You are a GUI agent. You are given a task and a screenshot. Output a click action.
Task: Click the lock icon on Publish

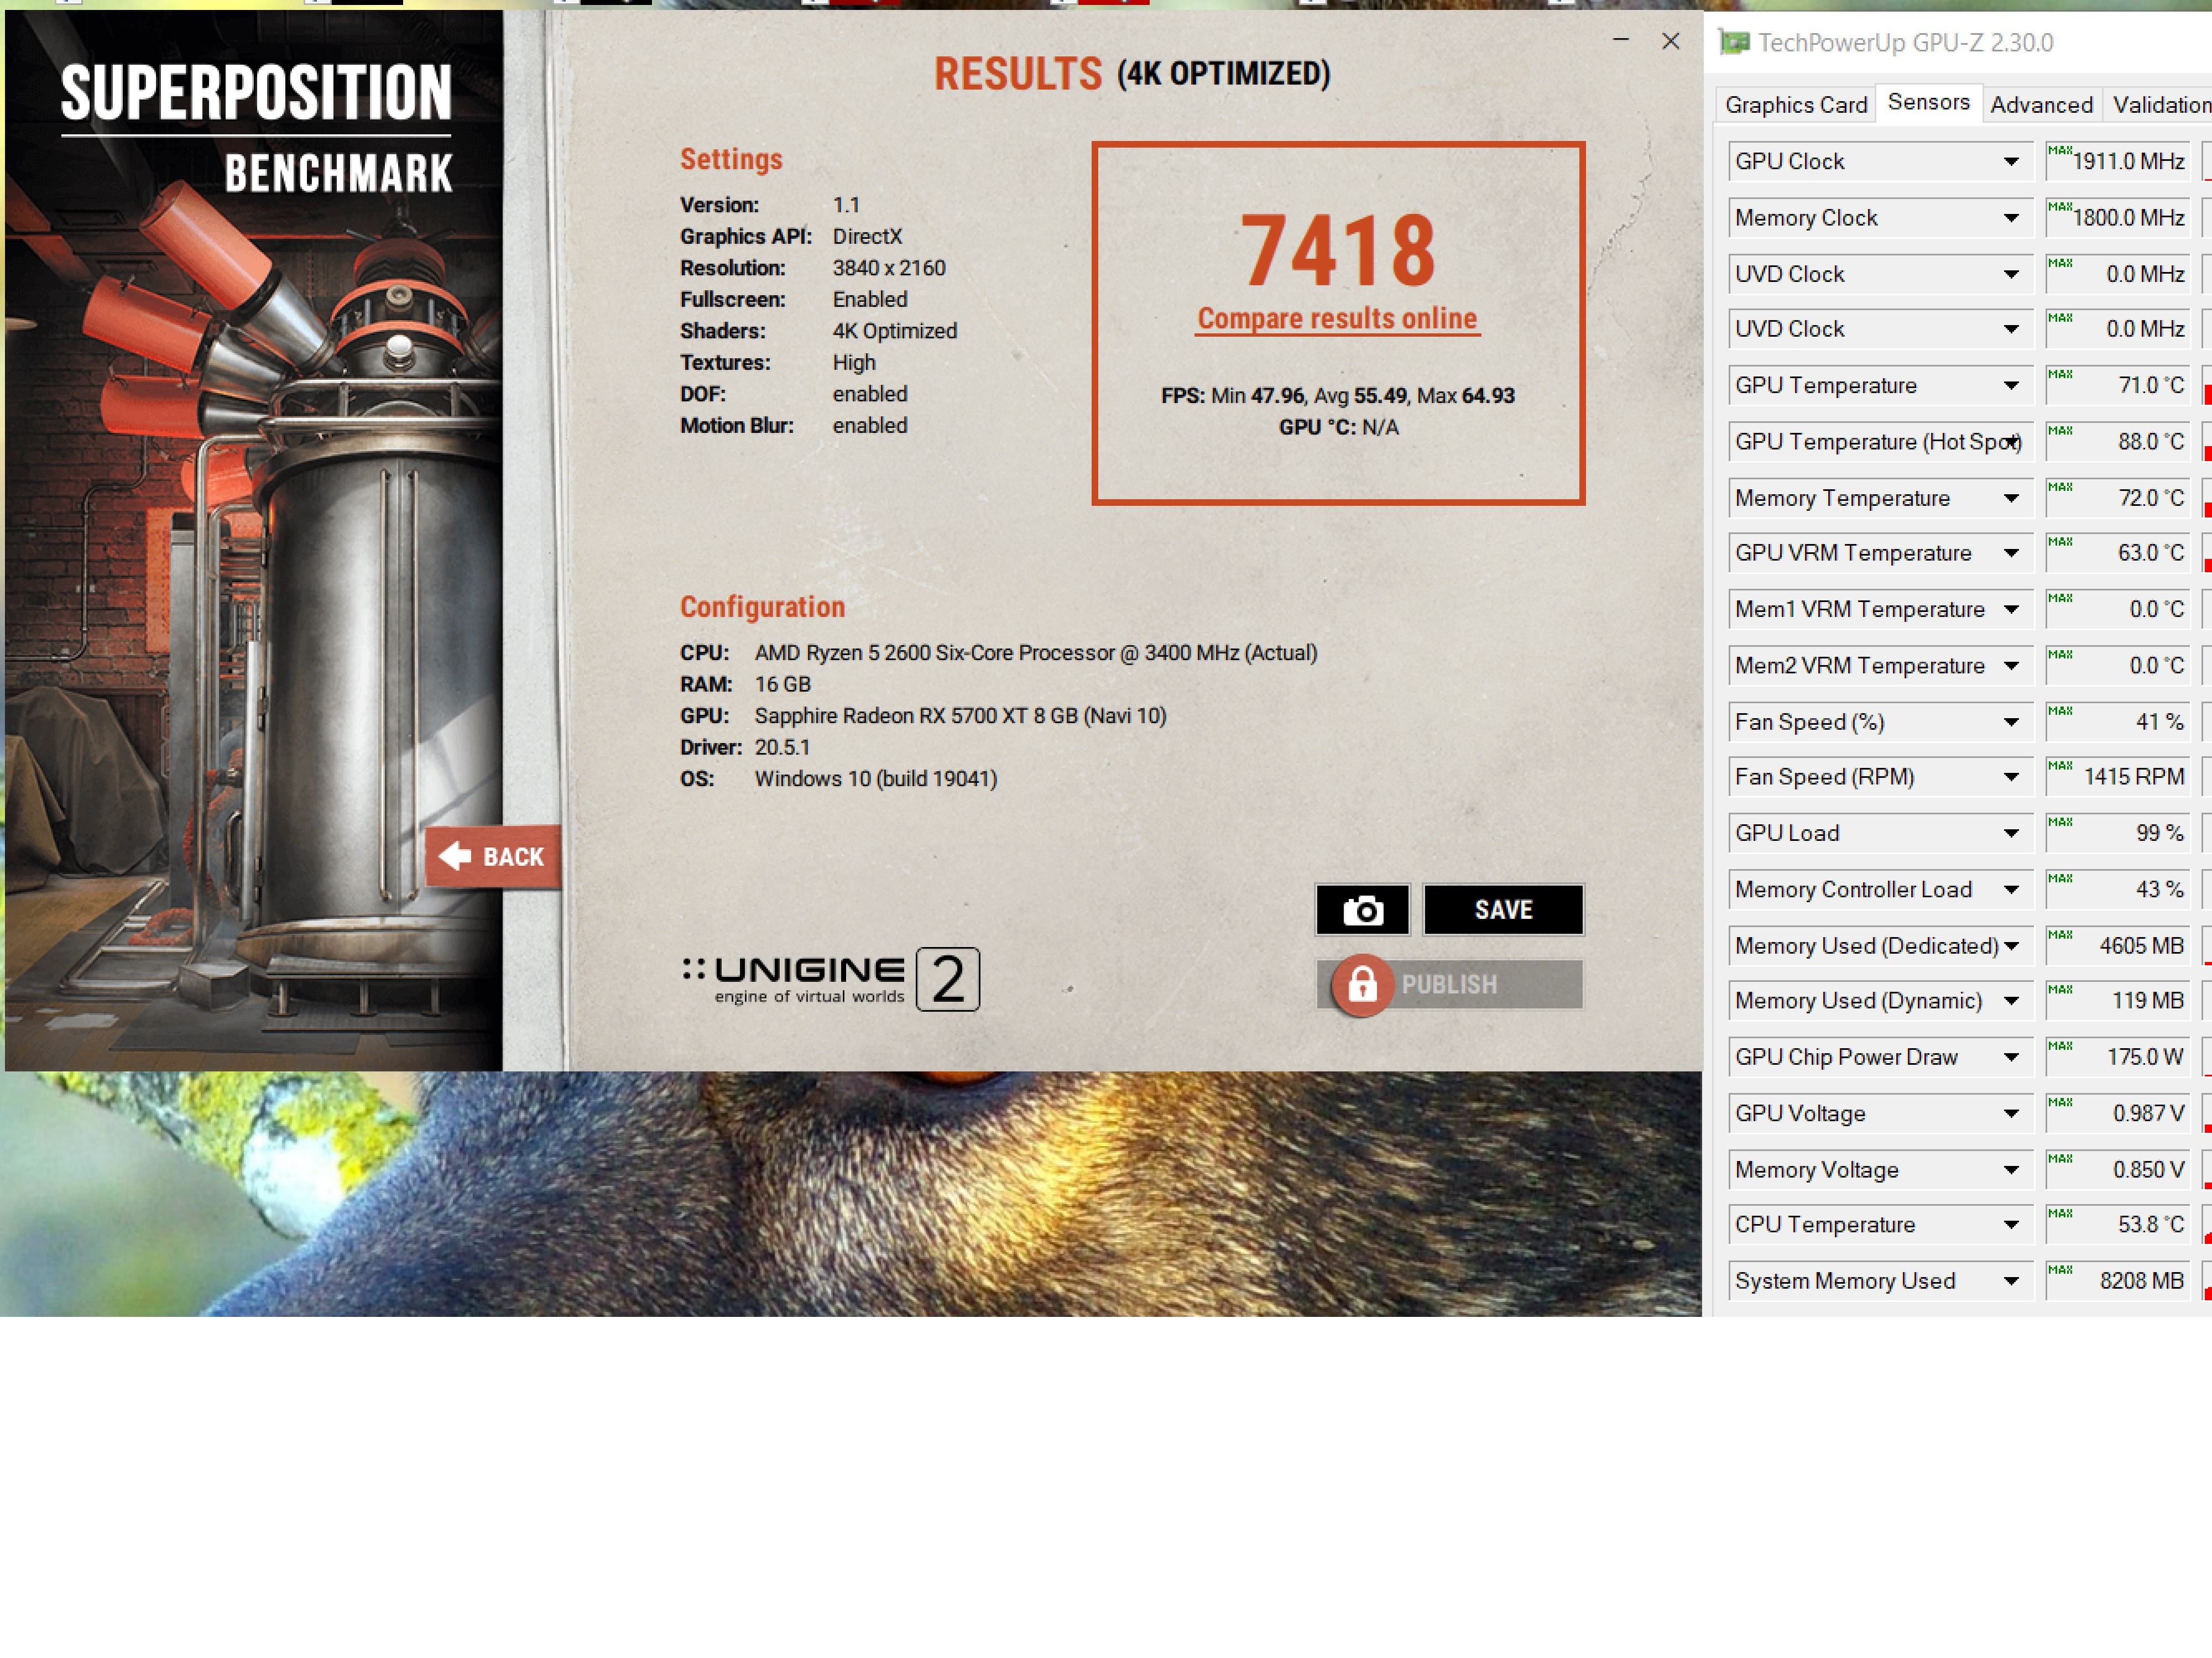(1362, 985)
